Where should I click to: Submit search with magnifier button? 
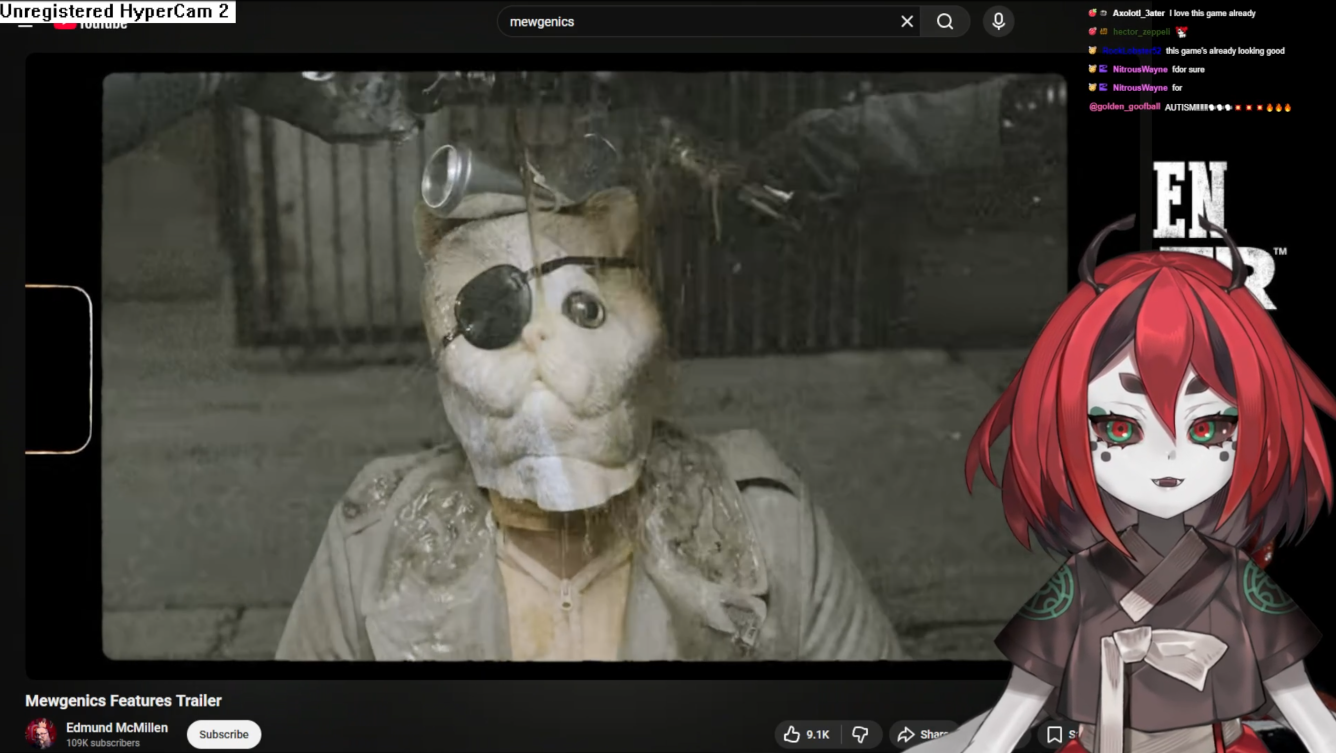point(945,21)
